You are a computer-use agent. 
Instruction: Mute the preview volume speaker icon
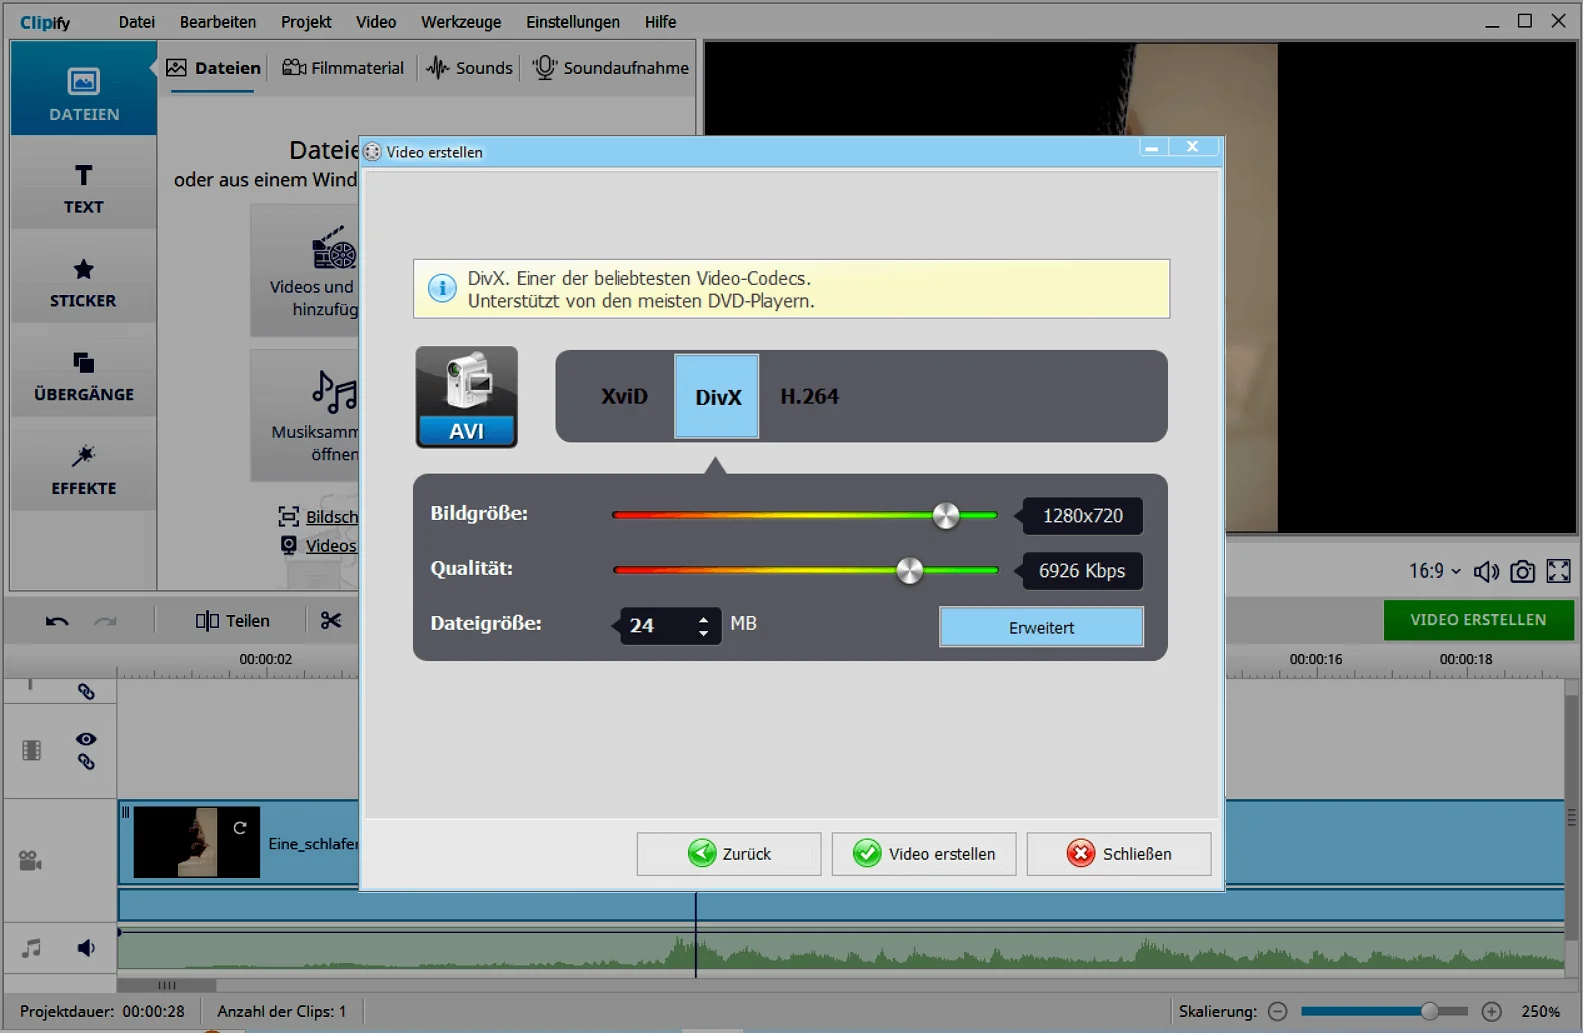click(x=1486, y=571)
